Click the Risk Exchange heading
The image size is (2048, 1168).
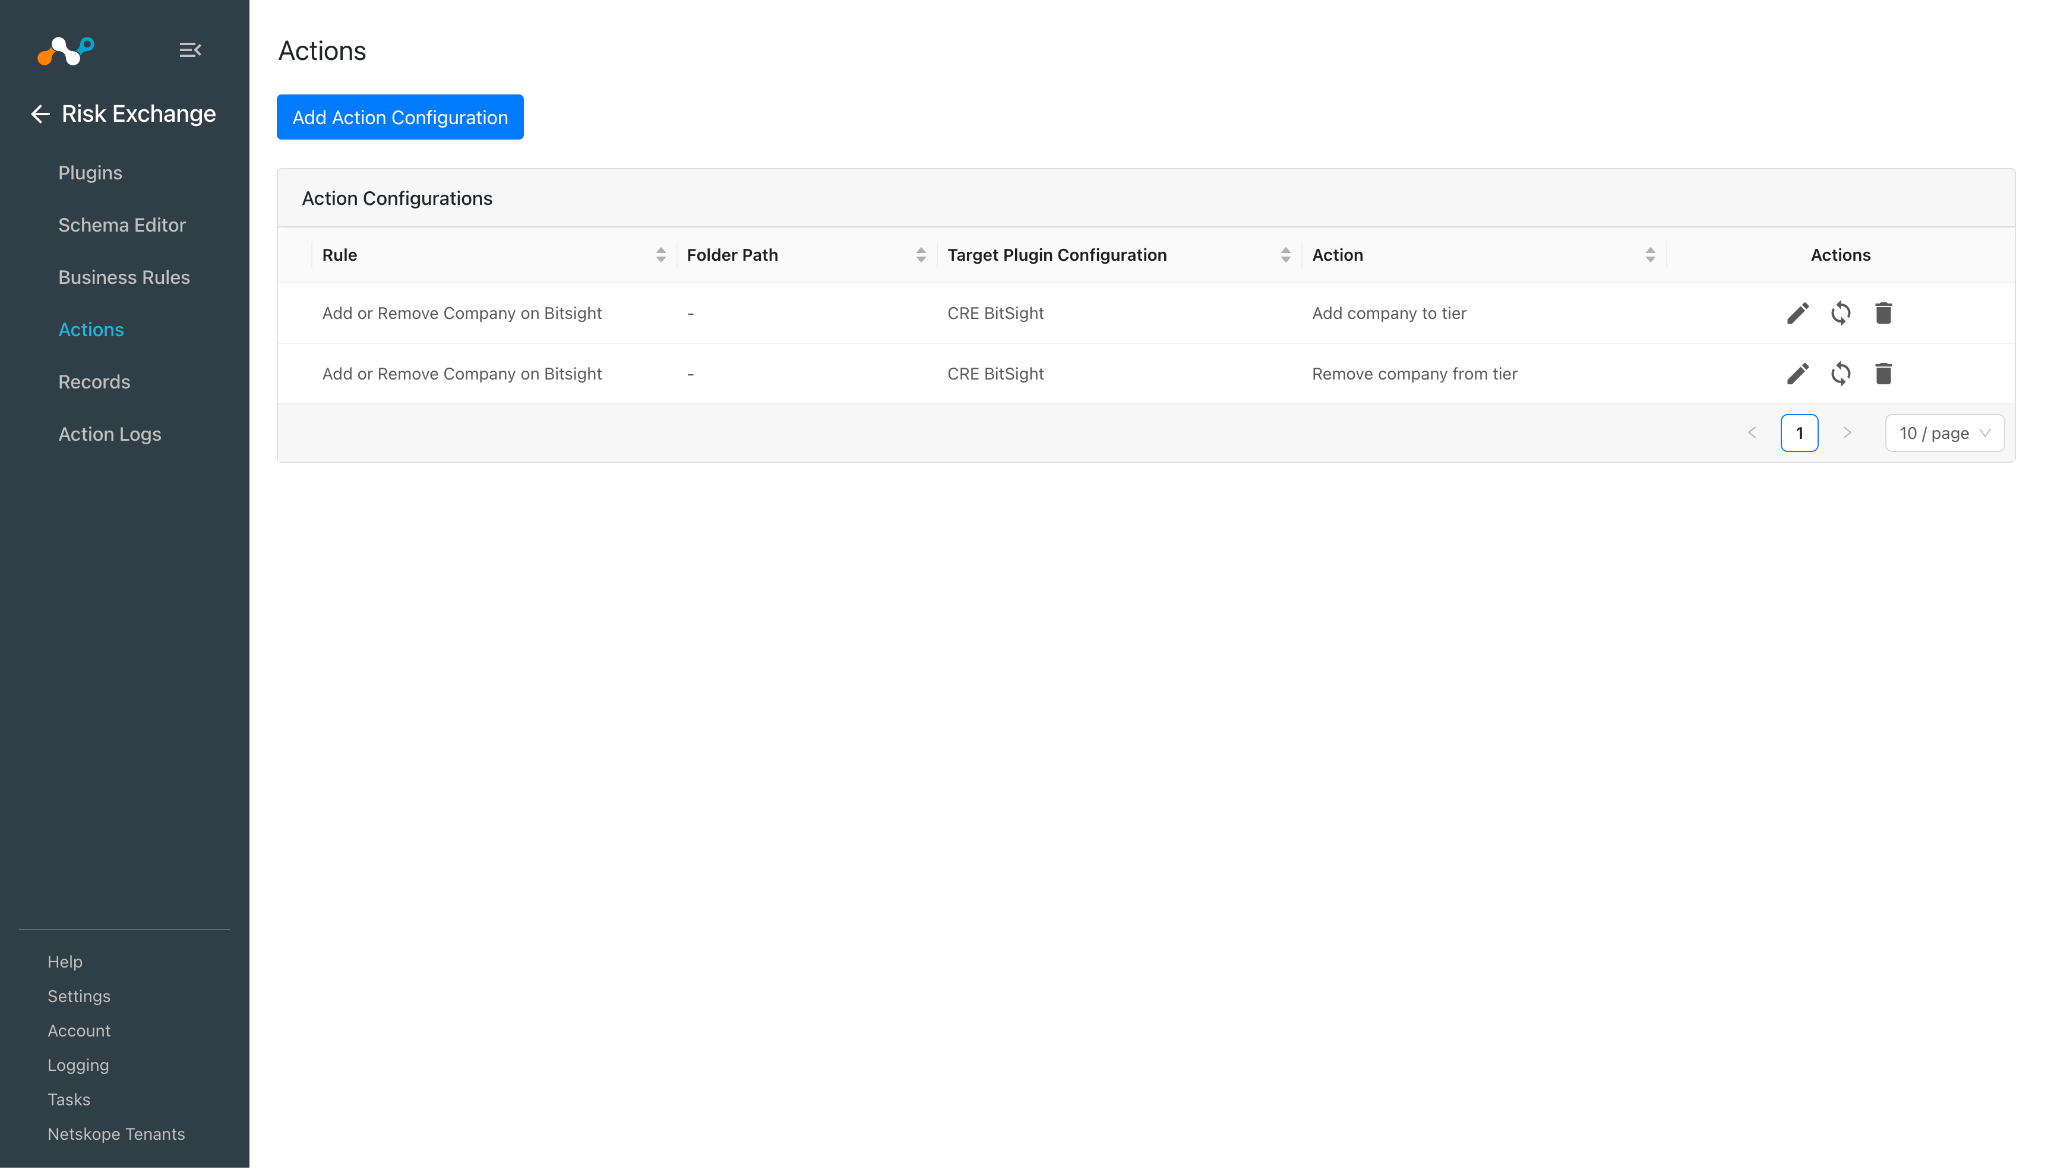[139, 114]
